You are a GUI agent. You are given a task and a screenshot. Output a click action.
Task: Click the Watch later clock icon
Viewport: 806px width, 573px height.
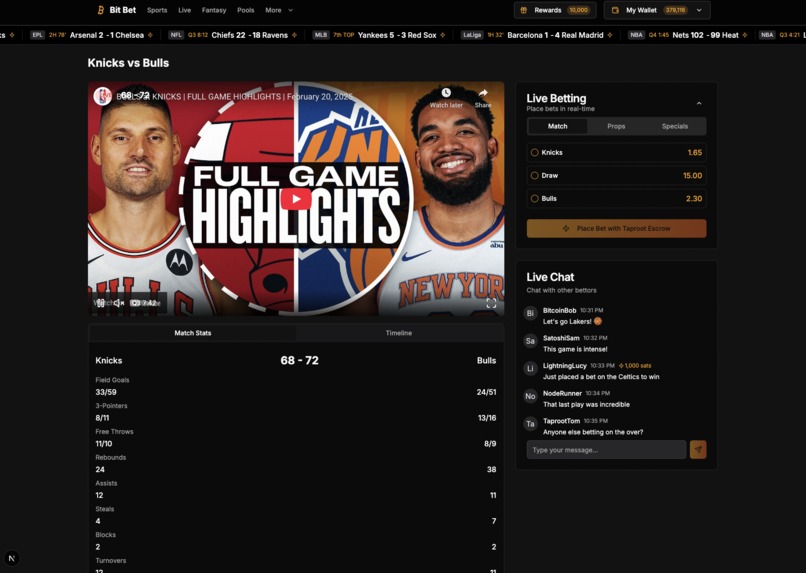click(446, 93)
